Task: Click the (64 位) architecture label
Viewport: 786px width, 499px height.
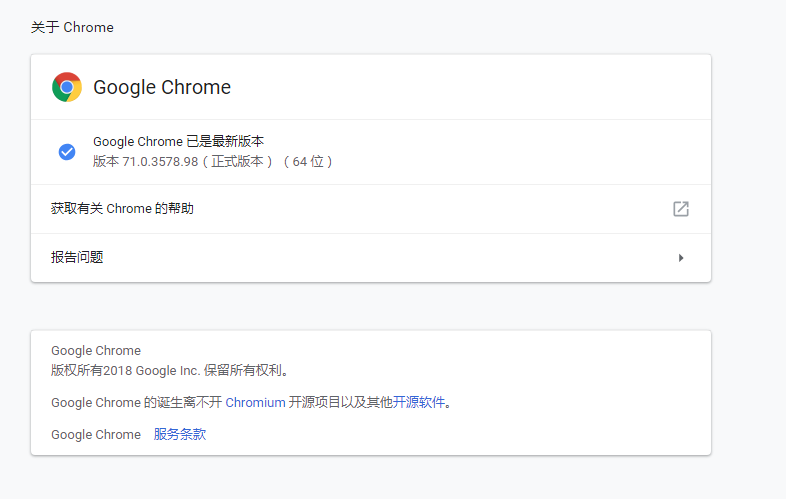Action: pos(308,161)
